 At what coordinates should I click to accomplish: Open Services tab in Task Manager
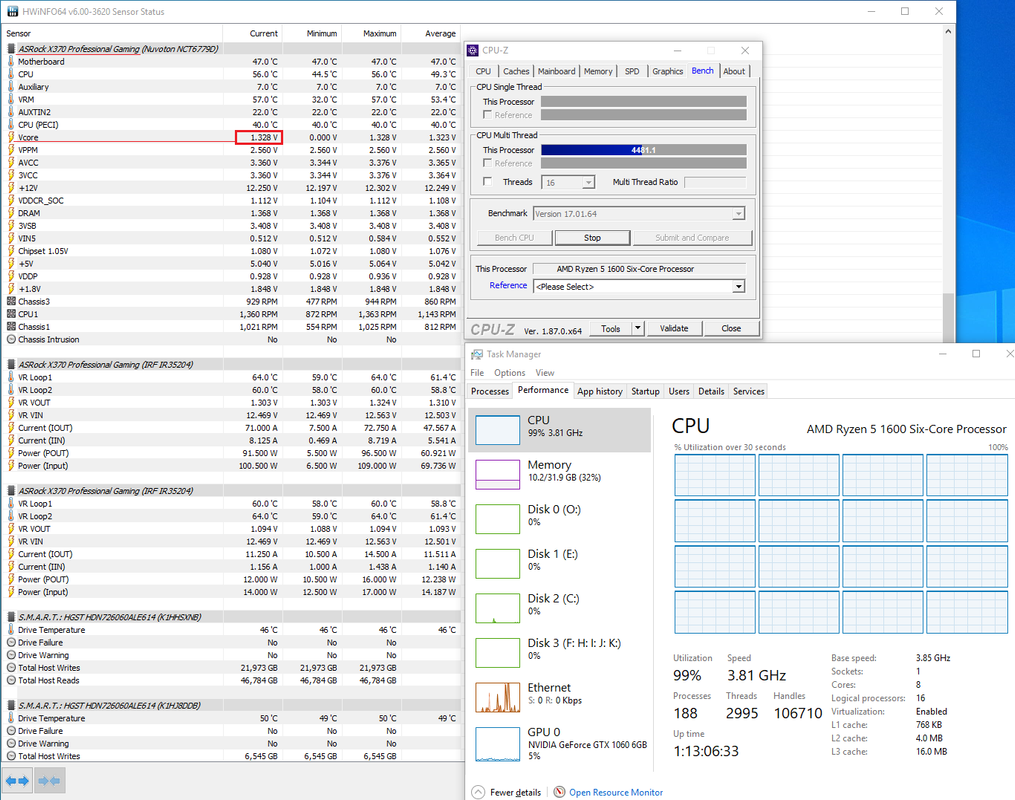click(749, 392)
